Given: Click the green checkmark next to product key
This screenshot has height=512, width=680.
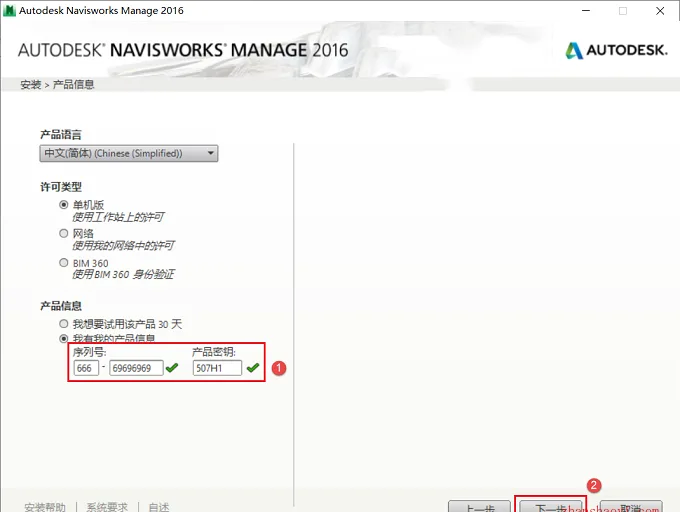Looking at the screenshot, I should click(x=253, y=368).
